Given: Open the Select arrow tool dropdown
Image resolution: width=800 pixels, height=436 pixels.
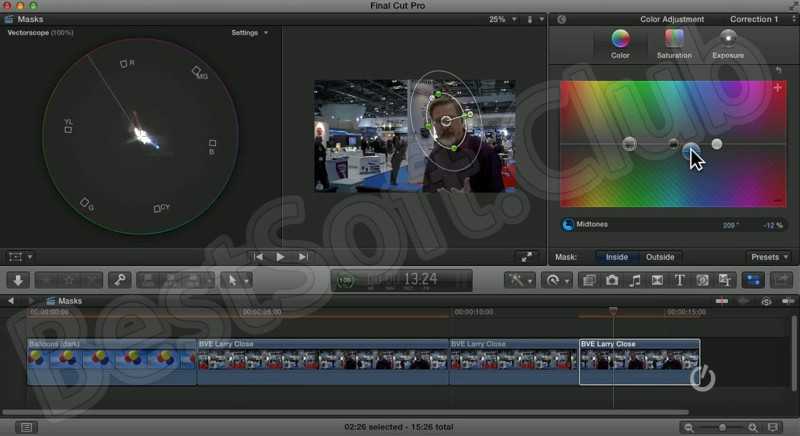Looking at the screenshot, I should pyautogui.click(x=237, y=280).
